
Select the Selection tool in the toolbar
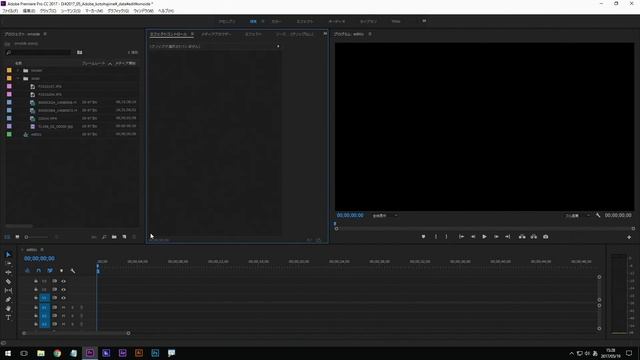coord(8,254)
